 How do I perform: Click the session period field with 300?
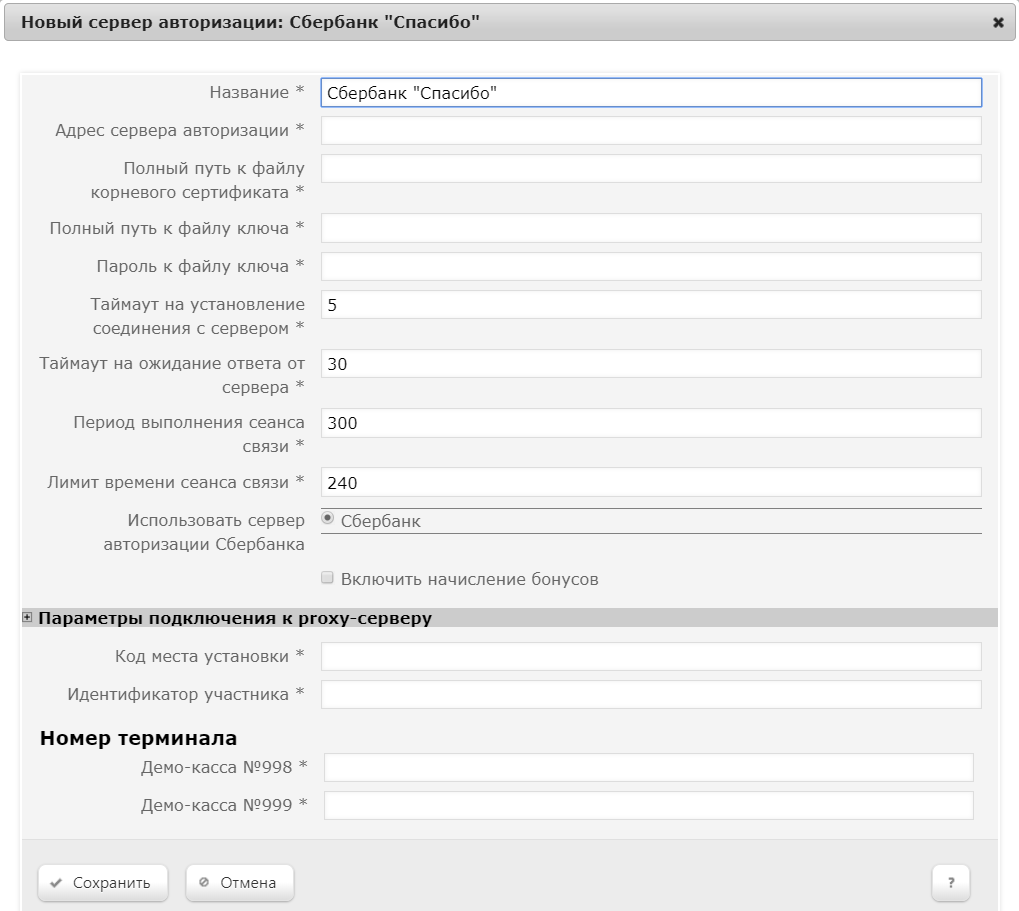(x=651, y=423)
